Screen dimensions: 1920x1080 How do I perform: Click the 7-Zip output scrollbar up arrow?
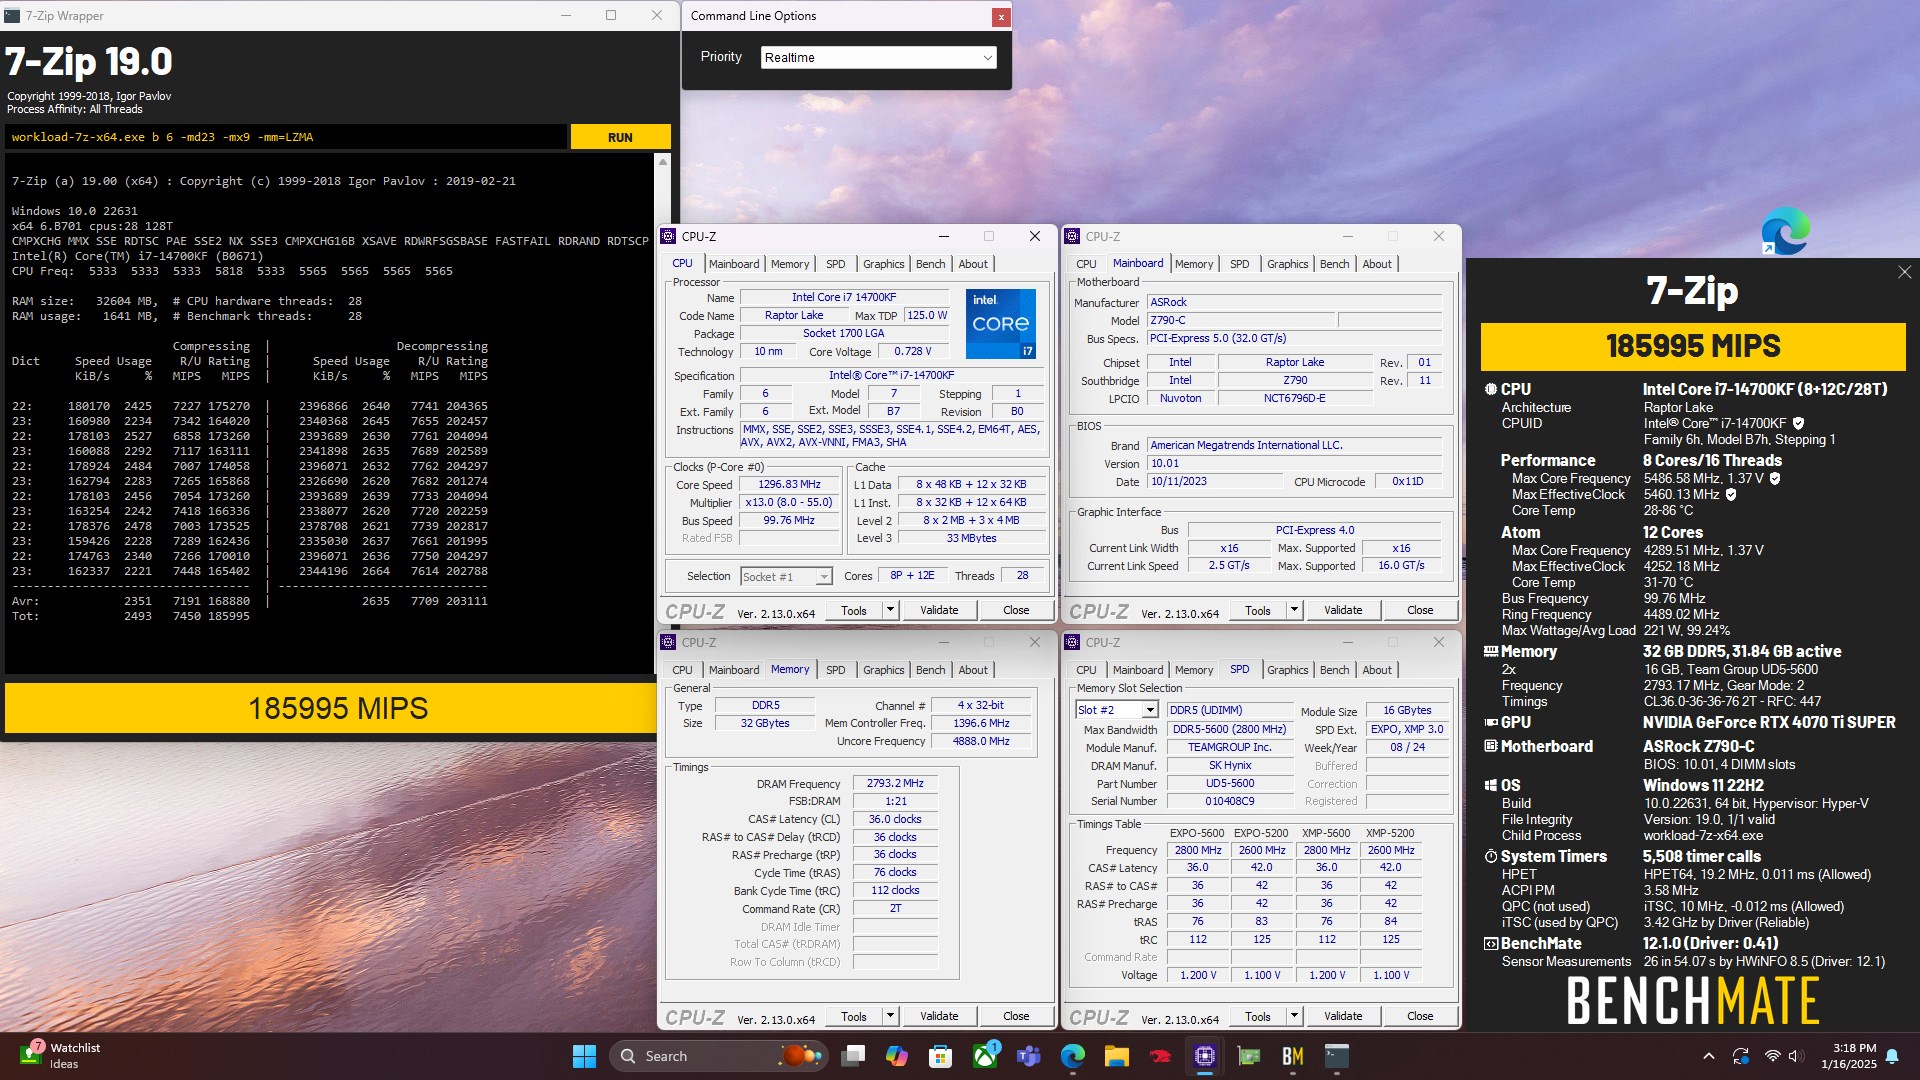[x=662, y=161]
